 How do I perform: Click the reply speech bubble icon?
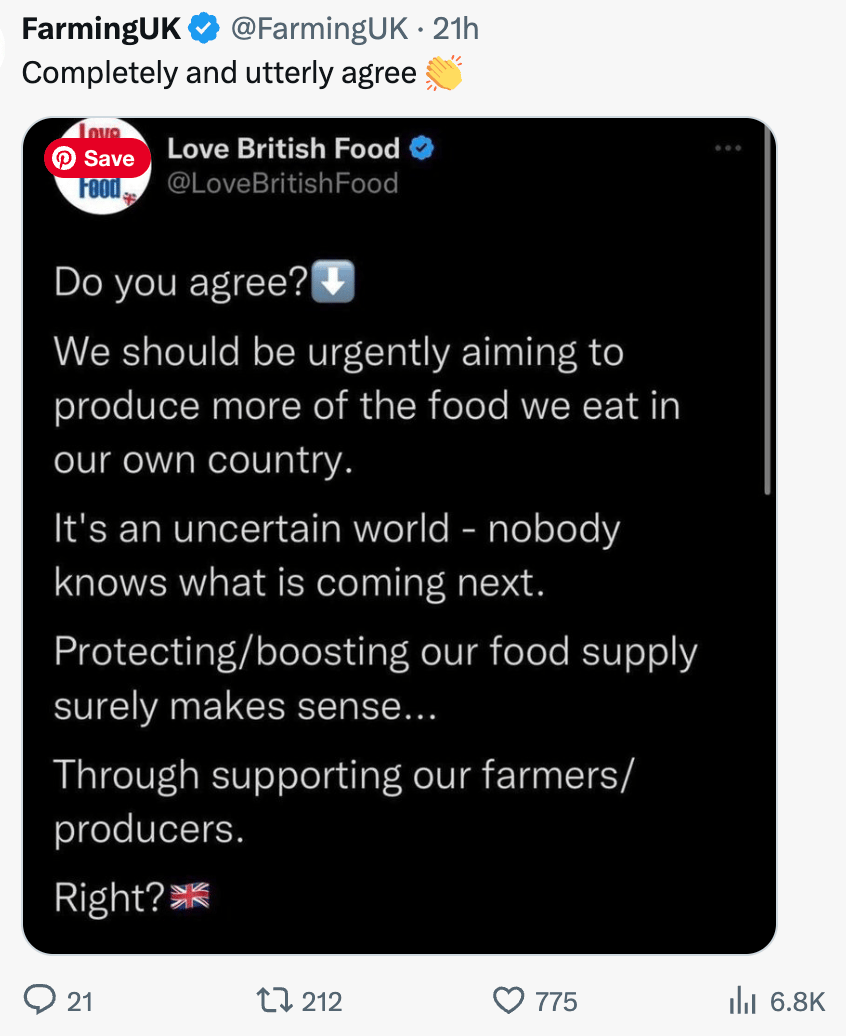tap(41, 1000)
